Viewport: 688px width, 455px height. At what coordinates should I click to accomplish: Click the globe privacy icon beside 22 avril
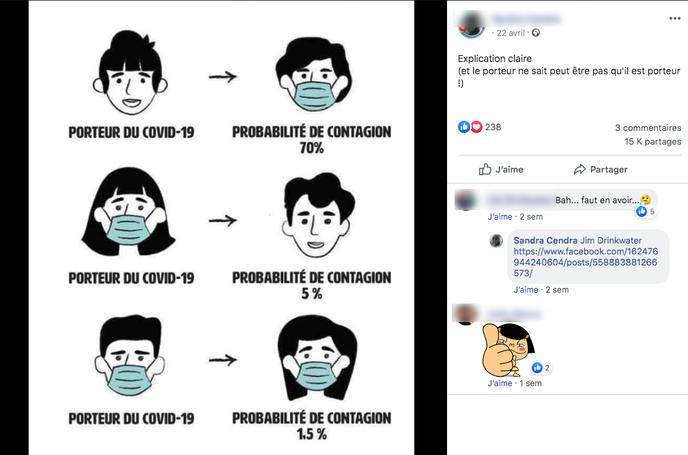(x=535, y=33)
